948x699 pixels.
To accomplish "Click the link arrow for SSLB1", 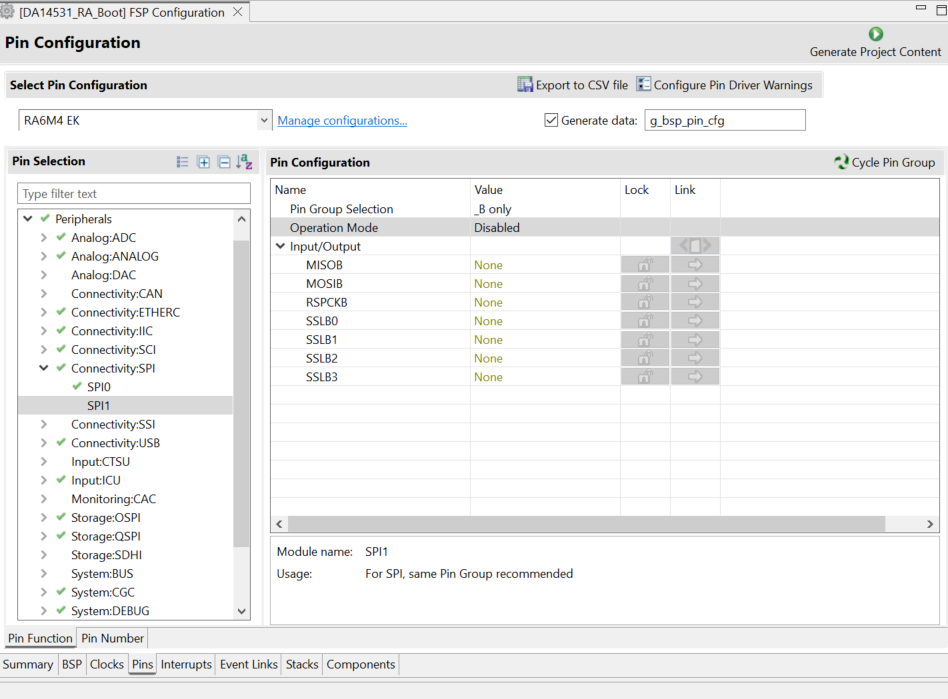I will click(x=695, y=340).
